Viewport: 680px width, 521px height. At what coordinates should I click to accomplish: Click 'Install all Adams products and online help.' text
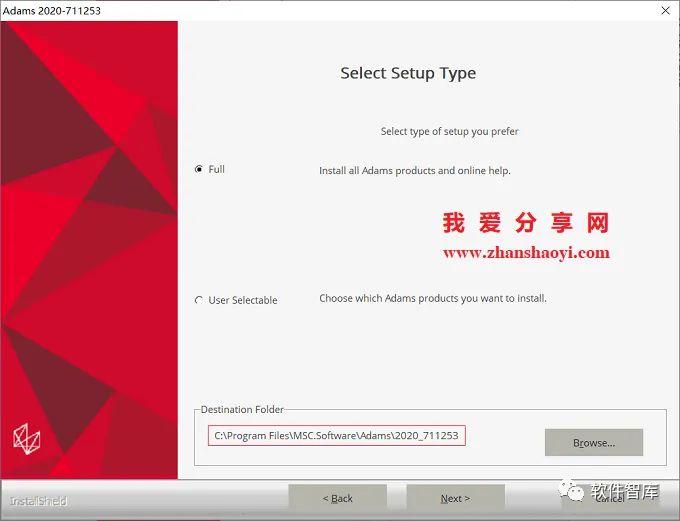[415, 170]
